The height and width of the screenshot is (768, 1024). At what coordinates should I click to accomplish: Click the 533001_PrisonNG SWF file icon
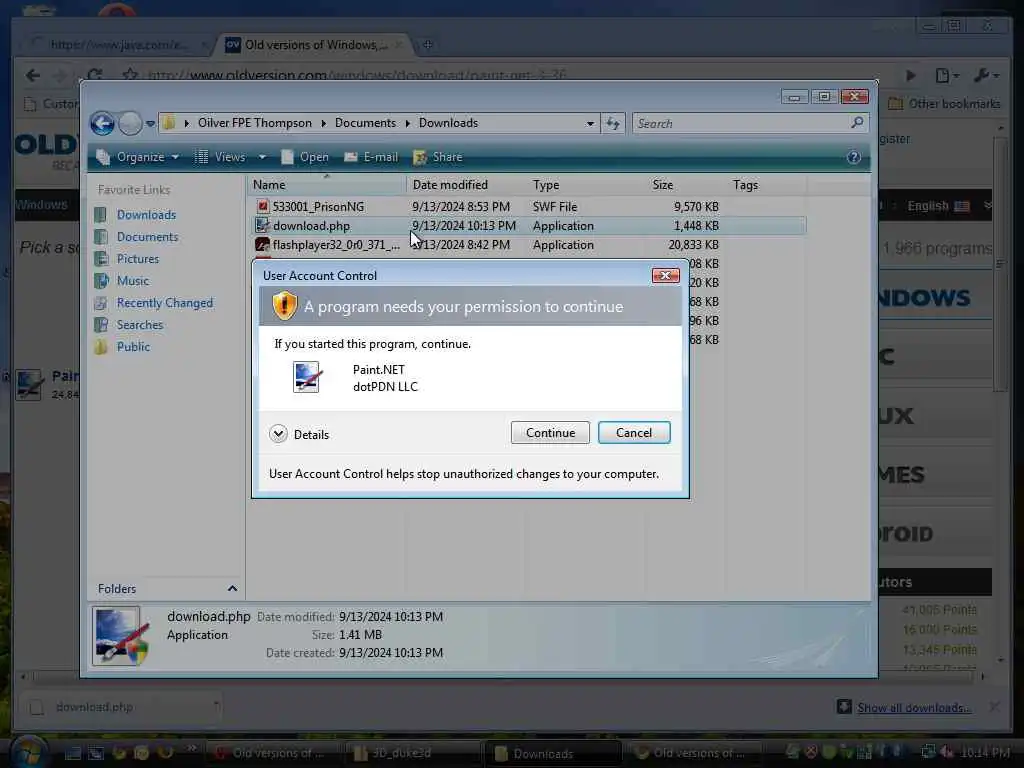tap(262, 206)
